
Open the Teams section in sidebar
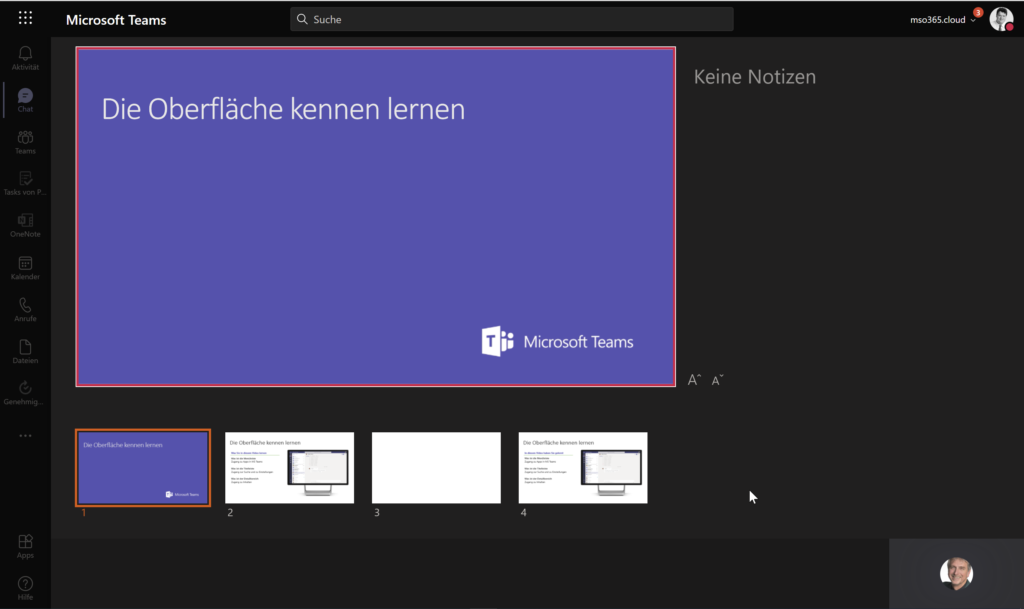point(25,142)
